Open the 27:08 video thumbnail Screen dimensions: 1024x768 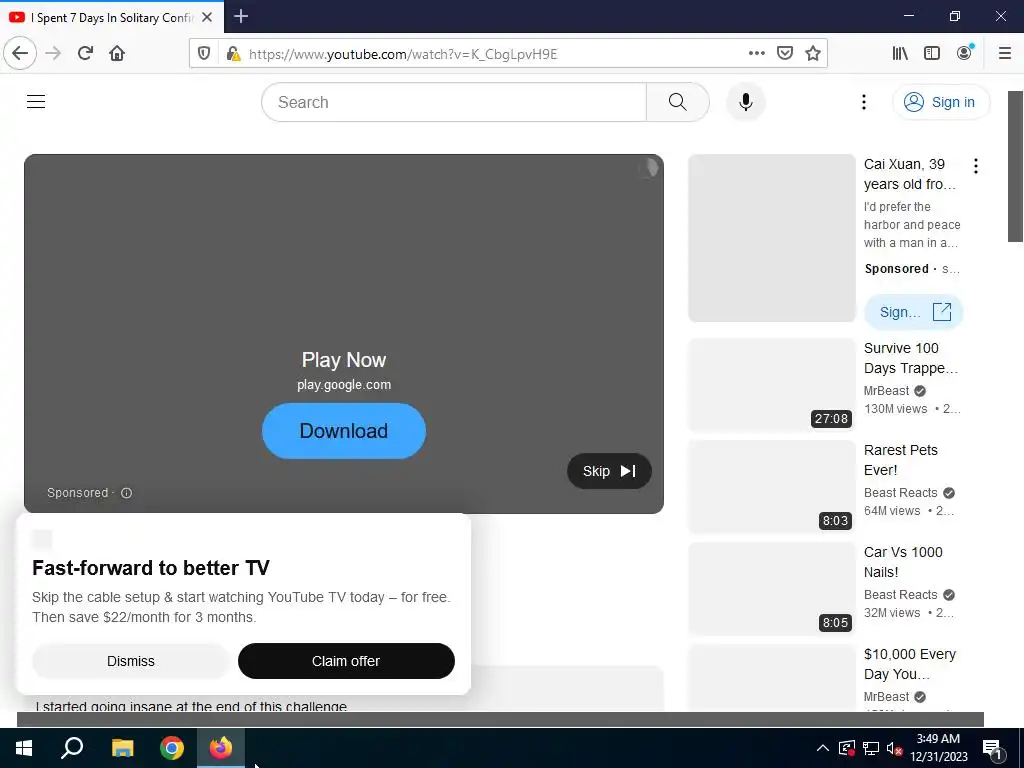coord(771,385)
